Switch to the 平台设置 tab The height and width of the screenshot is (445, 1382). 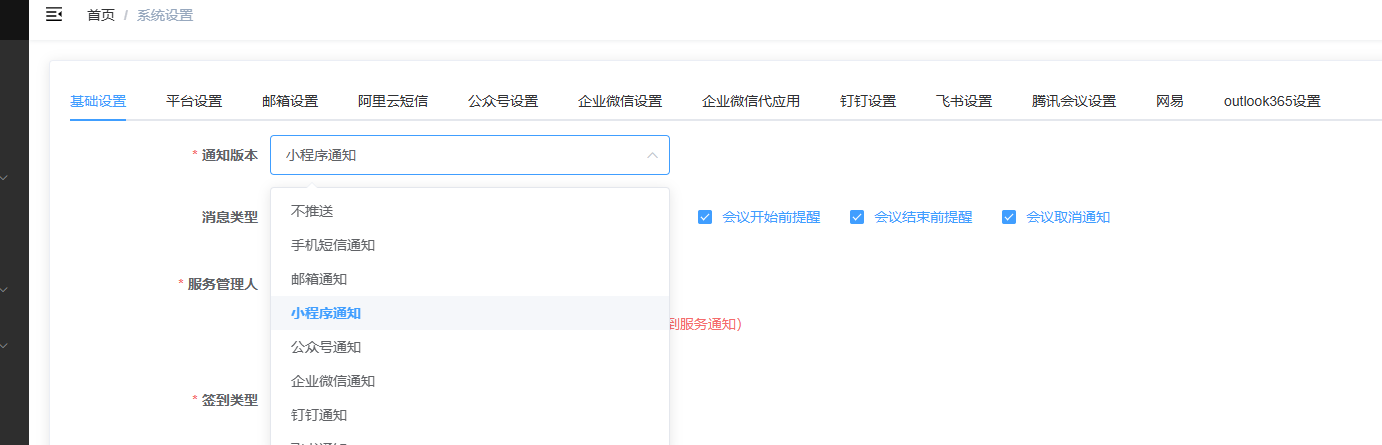[194, 101]
